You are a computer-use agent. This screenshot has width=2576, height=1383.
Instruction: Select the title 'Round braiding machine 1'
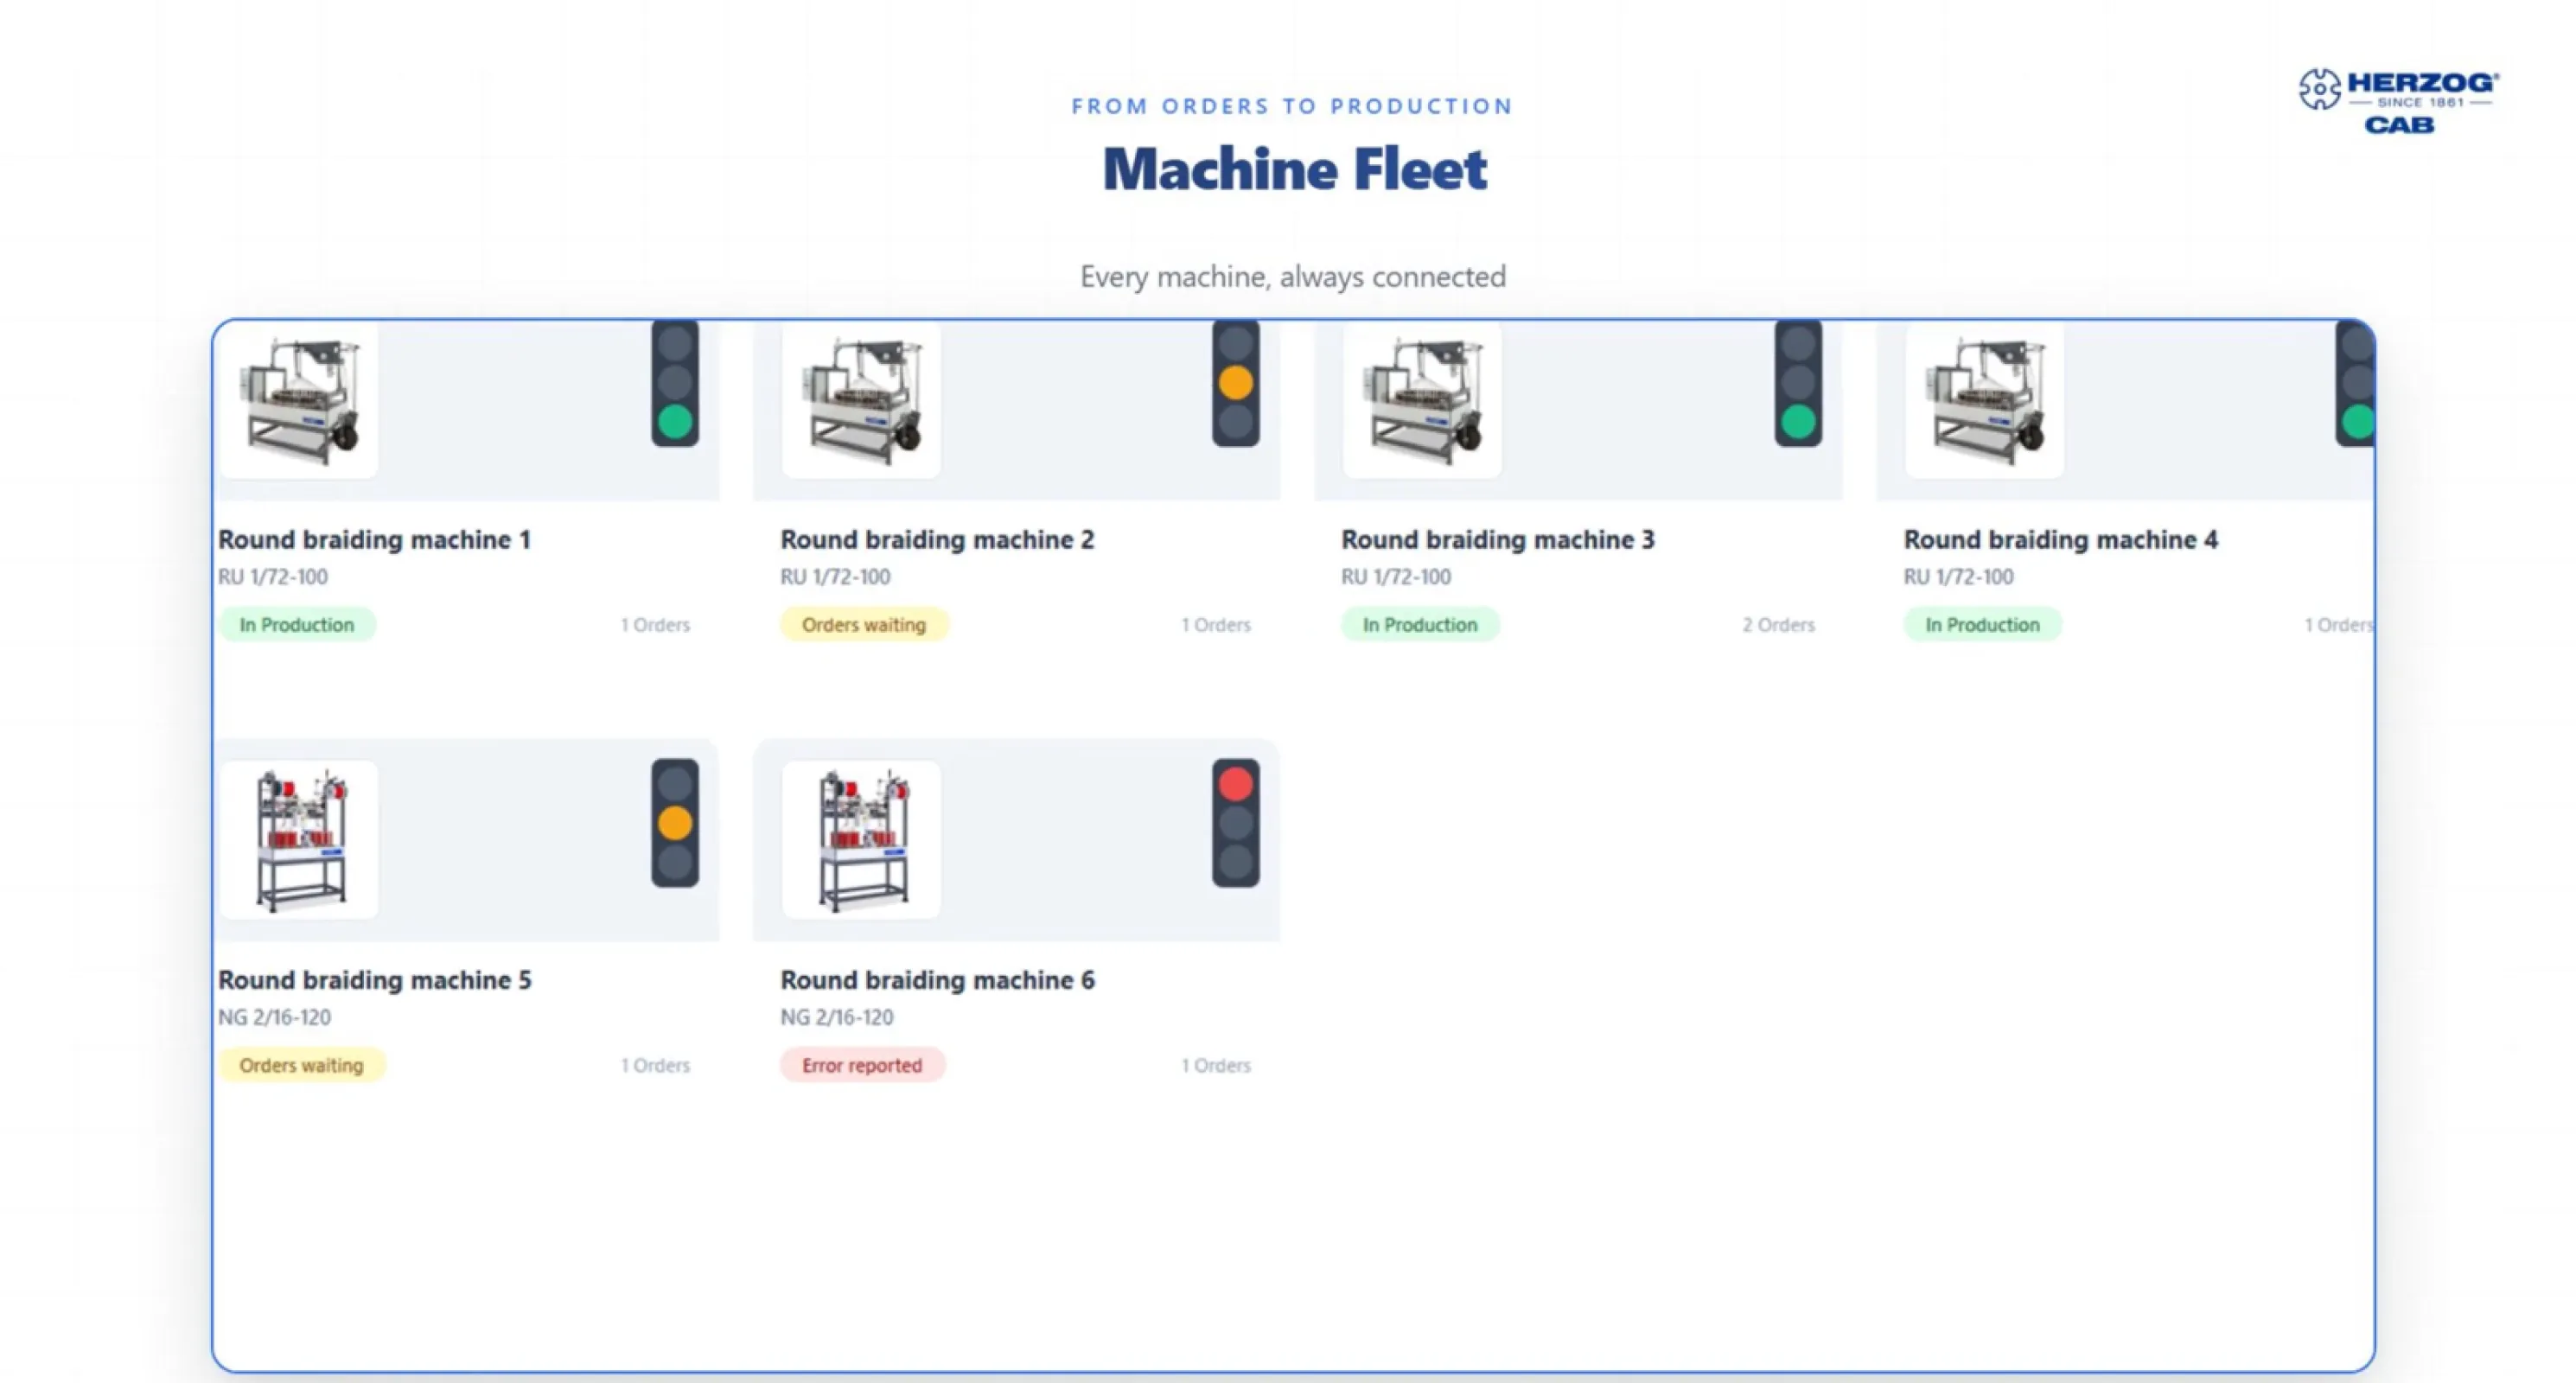point(374,540)
